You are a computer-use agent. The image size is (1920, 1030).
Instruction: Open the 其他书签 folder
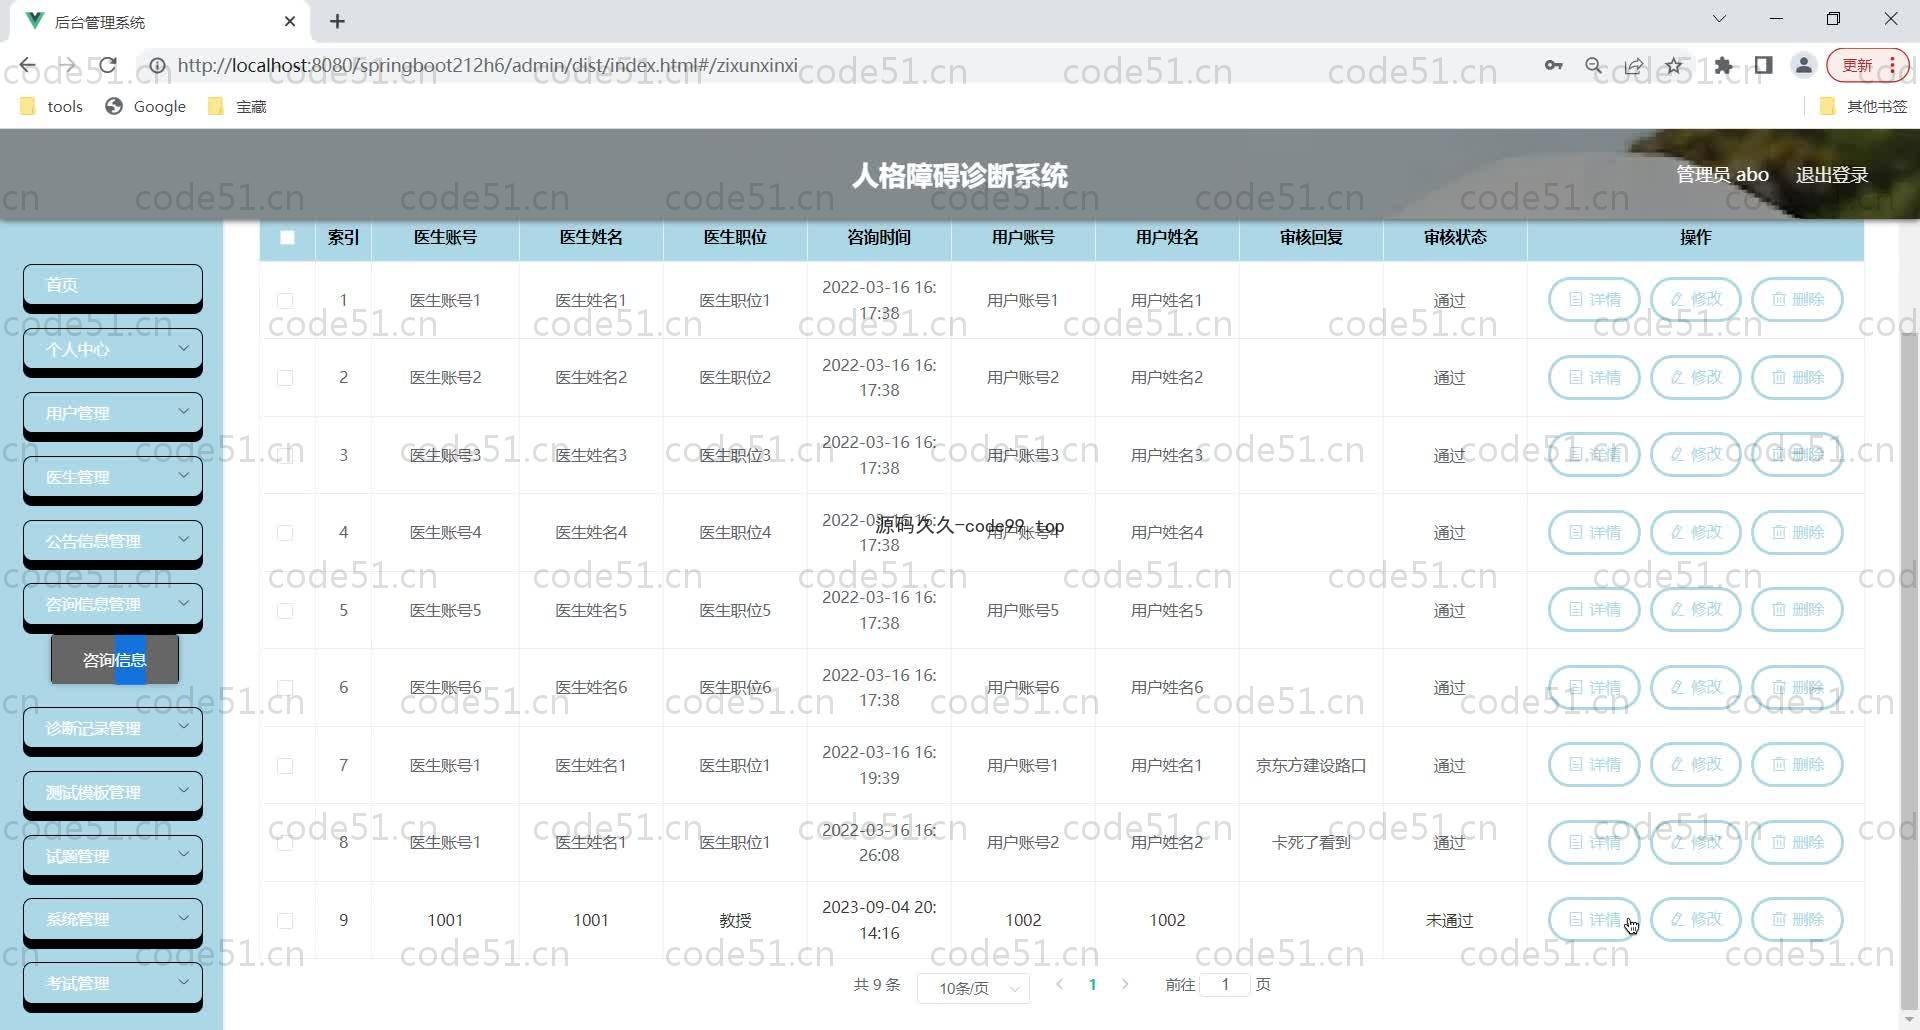(1864, 106)
